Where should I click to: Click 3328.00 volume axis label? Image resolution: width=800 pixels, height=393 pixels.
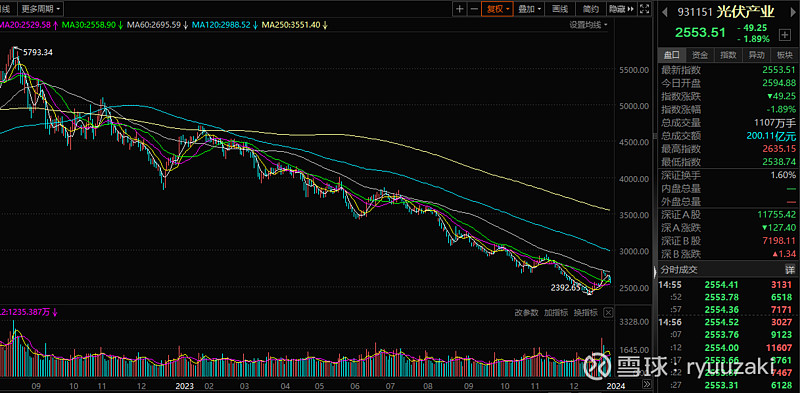pos(633,322)
